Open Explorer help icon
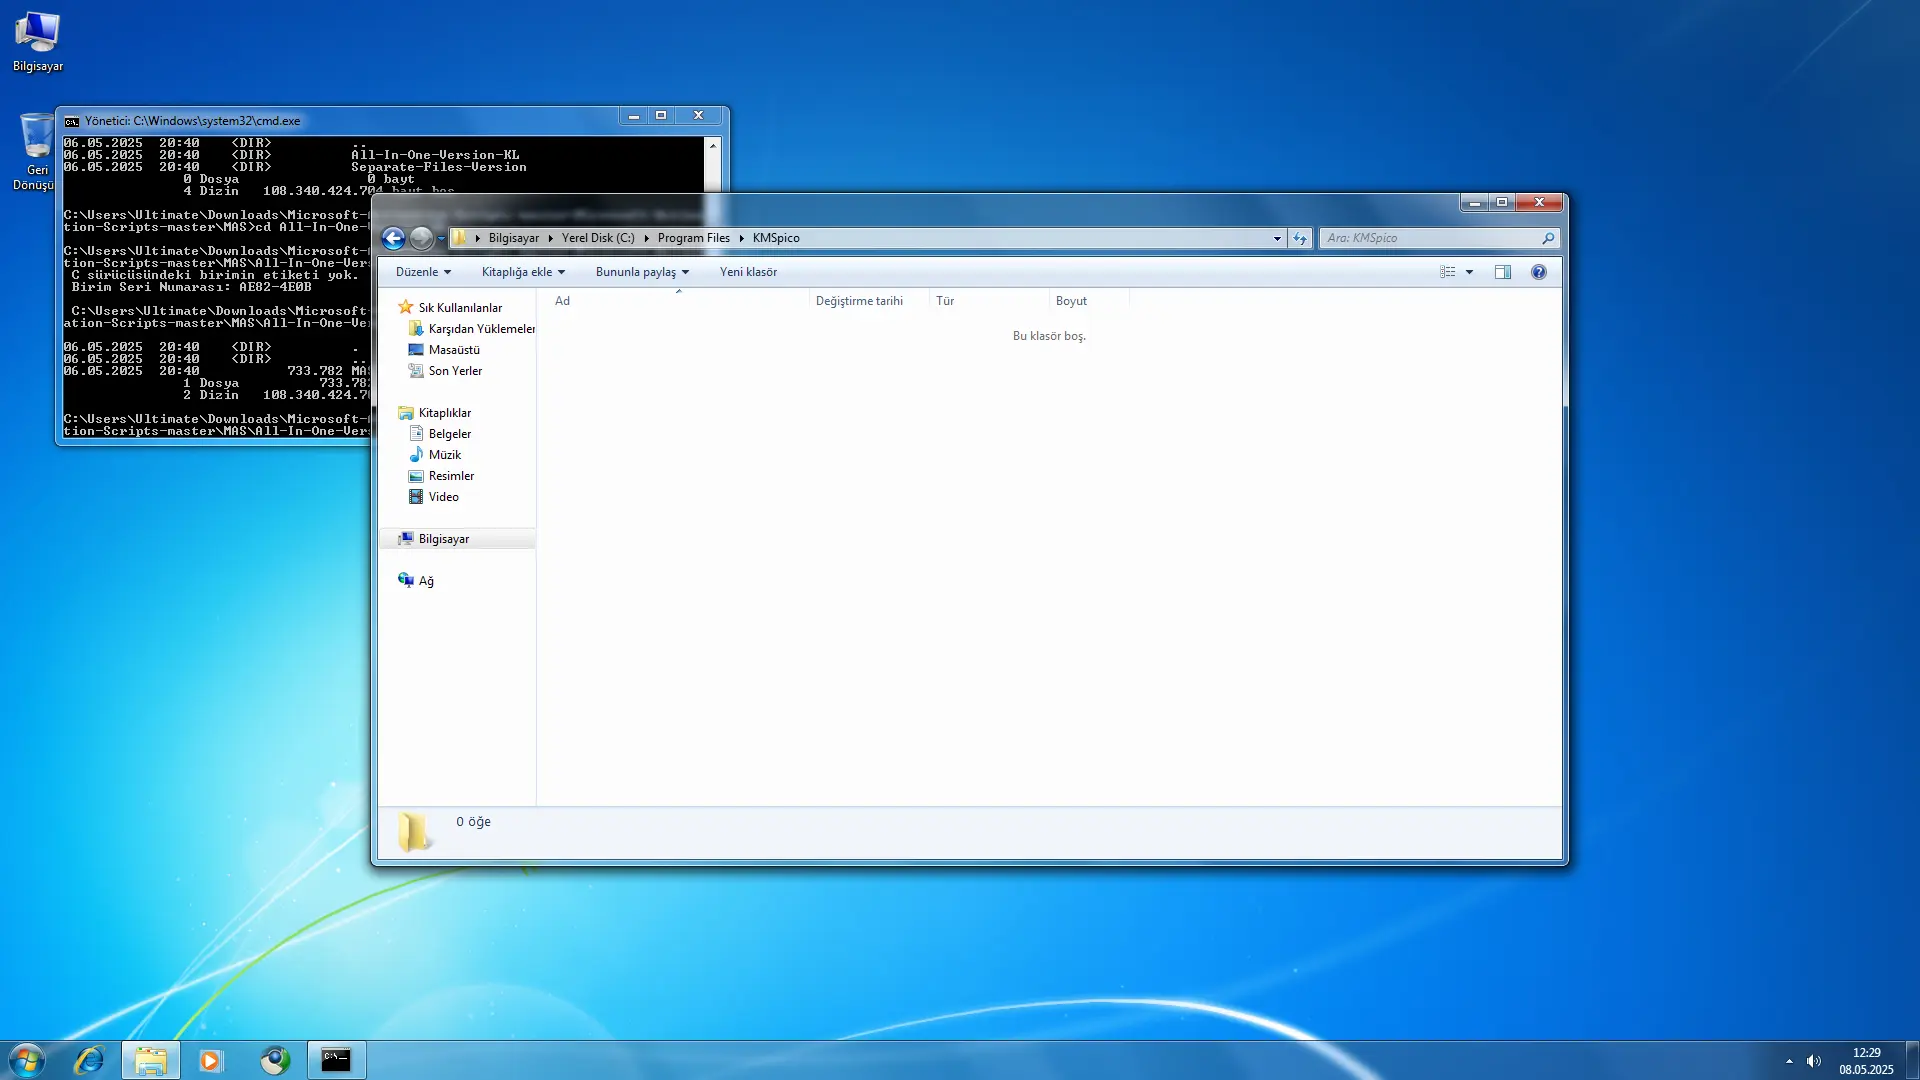The width and height of the screenshot is (1920, 1080). [1538, 272]
